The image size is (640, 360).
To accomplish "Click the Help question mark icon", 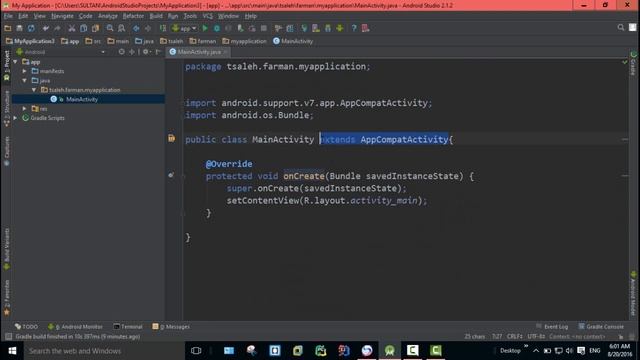I will click(x=354, y=28).
